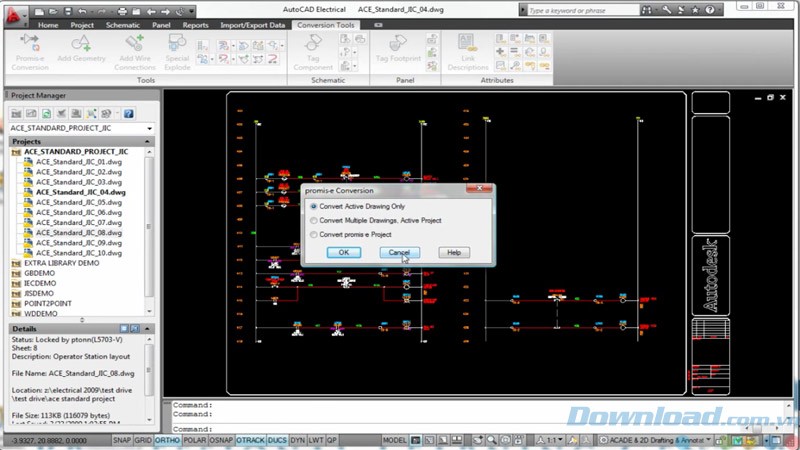Click the keyword search input field

click(582, 10)
